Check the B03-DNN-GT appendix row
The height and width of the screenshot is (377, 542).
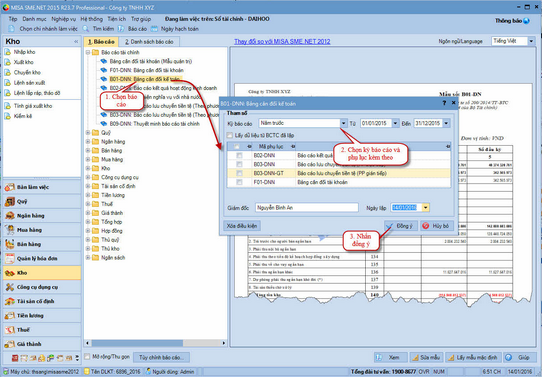(x=239, y=173)
